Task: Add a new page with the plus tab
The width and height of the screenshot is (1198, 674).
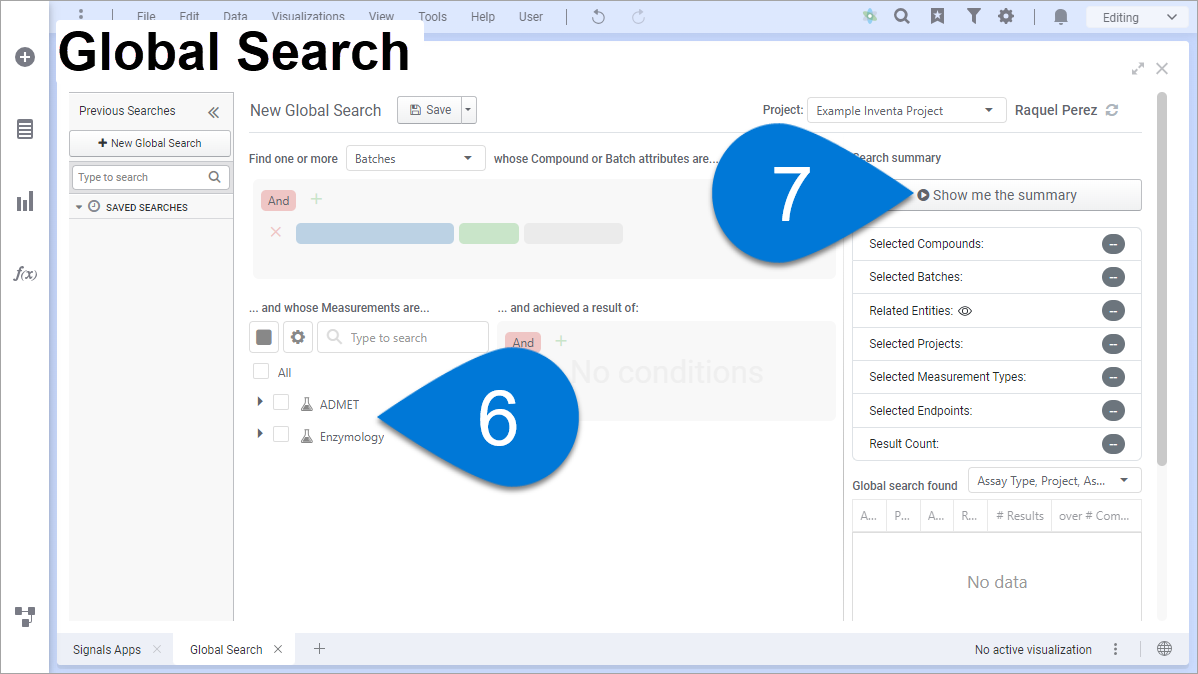Action: pos(319,649)
